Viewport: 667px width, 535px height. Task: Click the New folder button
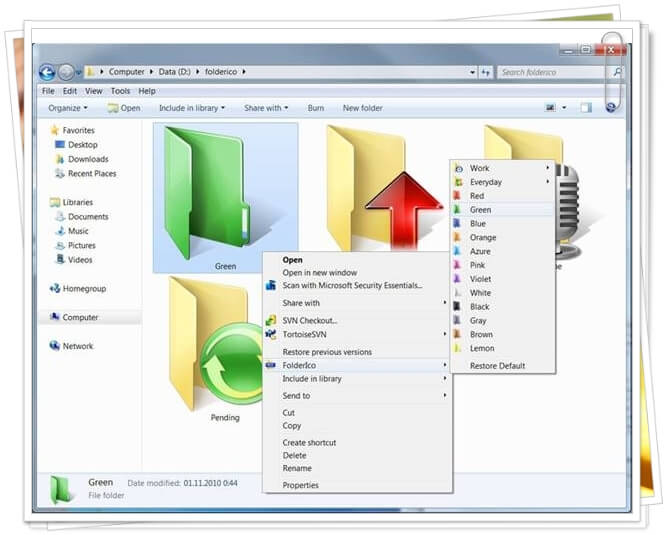tap(362, 108)
